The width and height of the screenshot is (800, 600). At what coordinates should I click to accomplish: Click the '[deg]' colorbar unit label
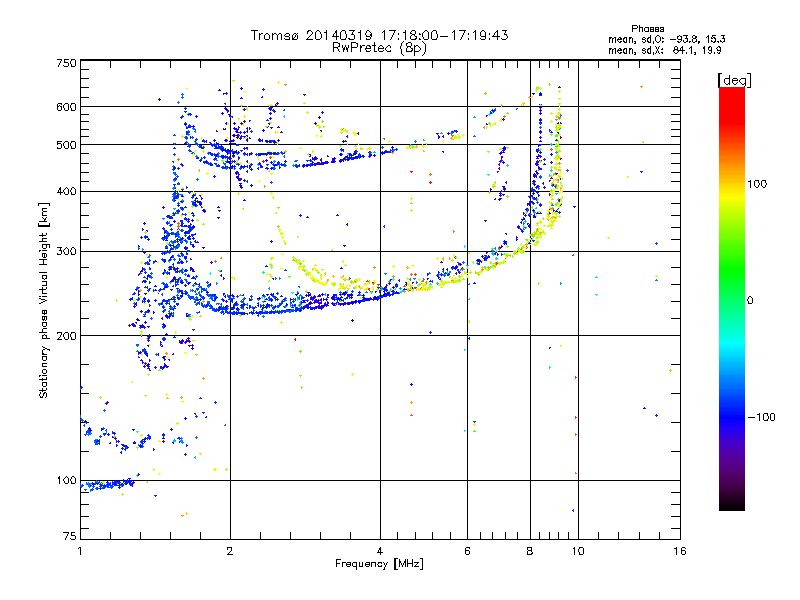click(x=734, y=81)
